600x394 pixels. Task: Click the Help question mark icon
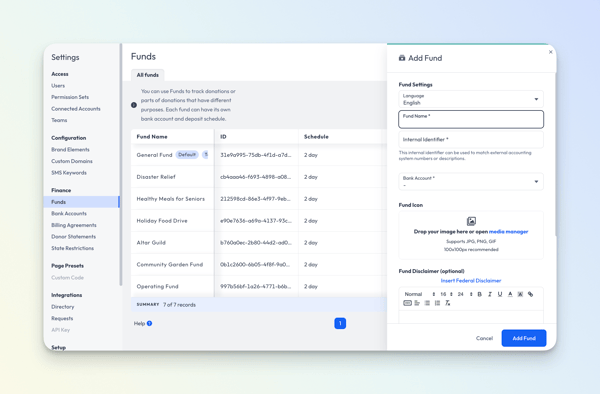click(x=149, y=323)
